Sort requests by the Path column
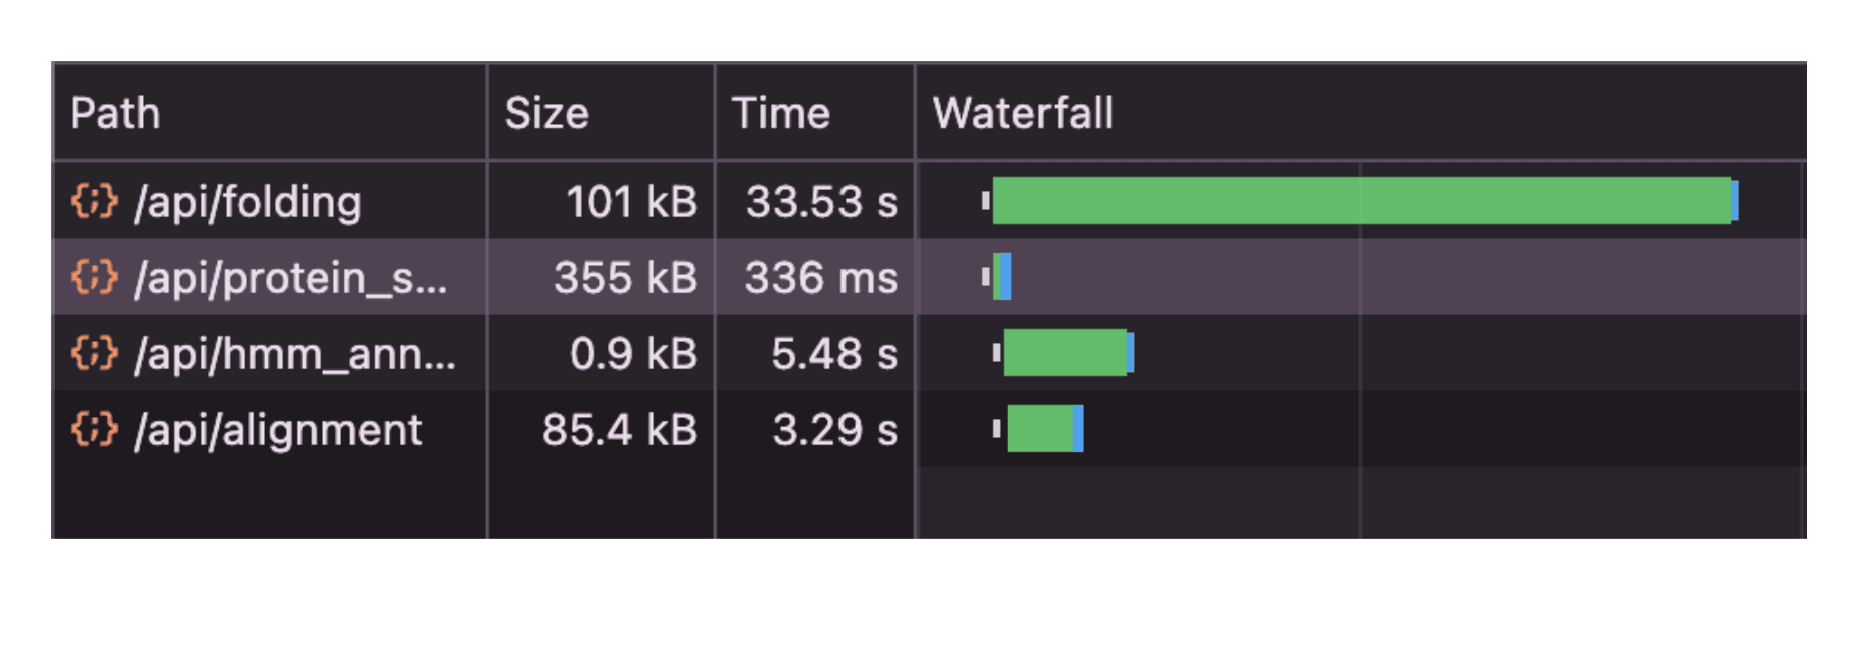The width and height of the screenshot is (1860, 652). click(115, 112)
